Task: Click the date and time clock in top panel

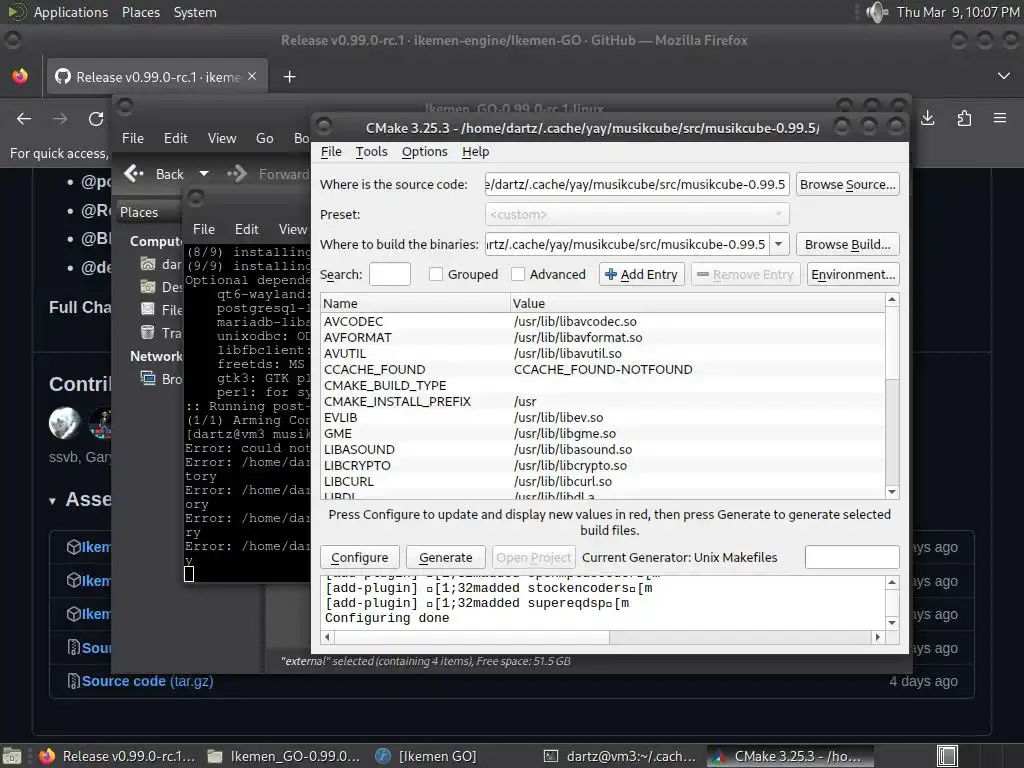Action: (957, 12)
